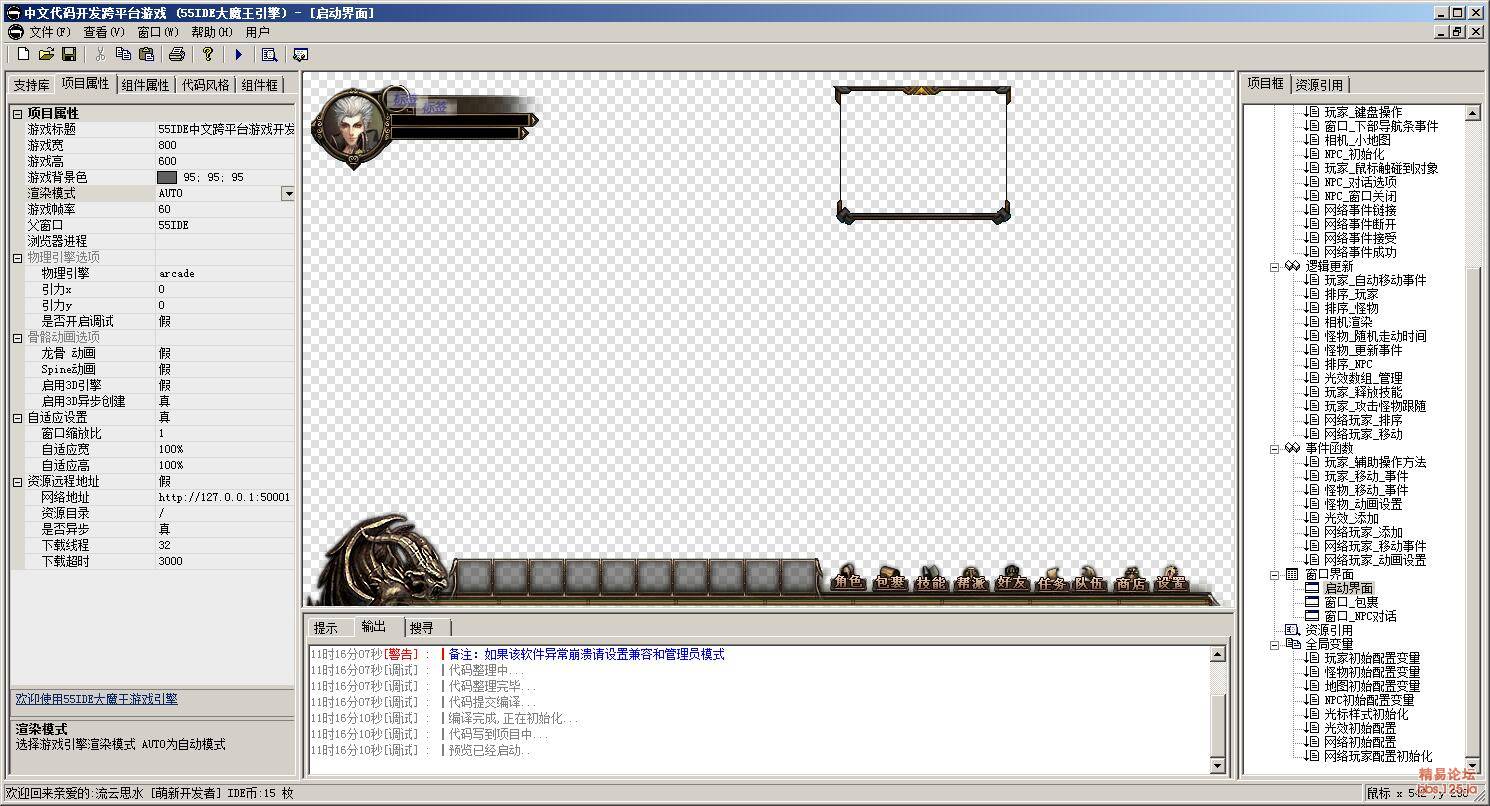Click the scissors cut icon

[100, 54]
